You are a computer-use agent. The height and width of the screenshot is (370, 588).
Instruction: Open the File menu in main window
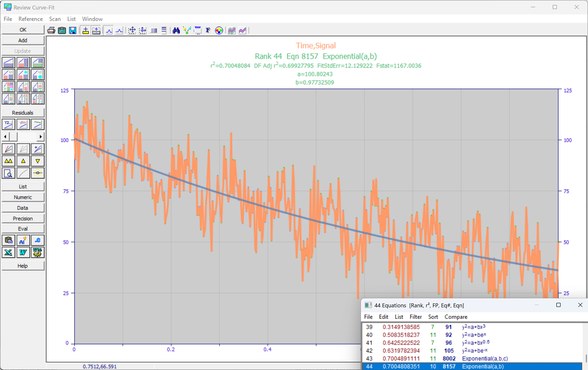point(8,19)
